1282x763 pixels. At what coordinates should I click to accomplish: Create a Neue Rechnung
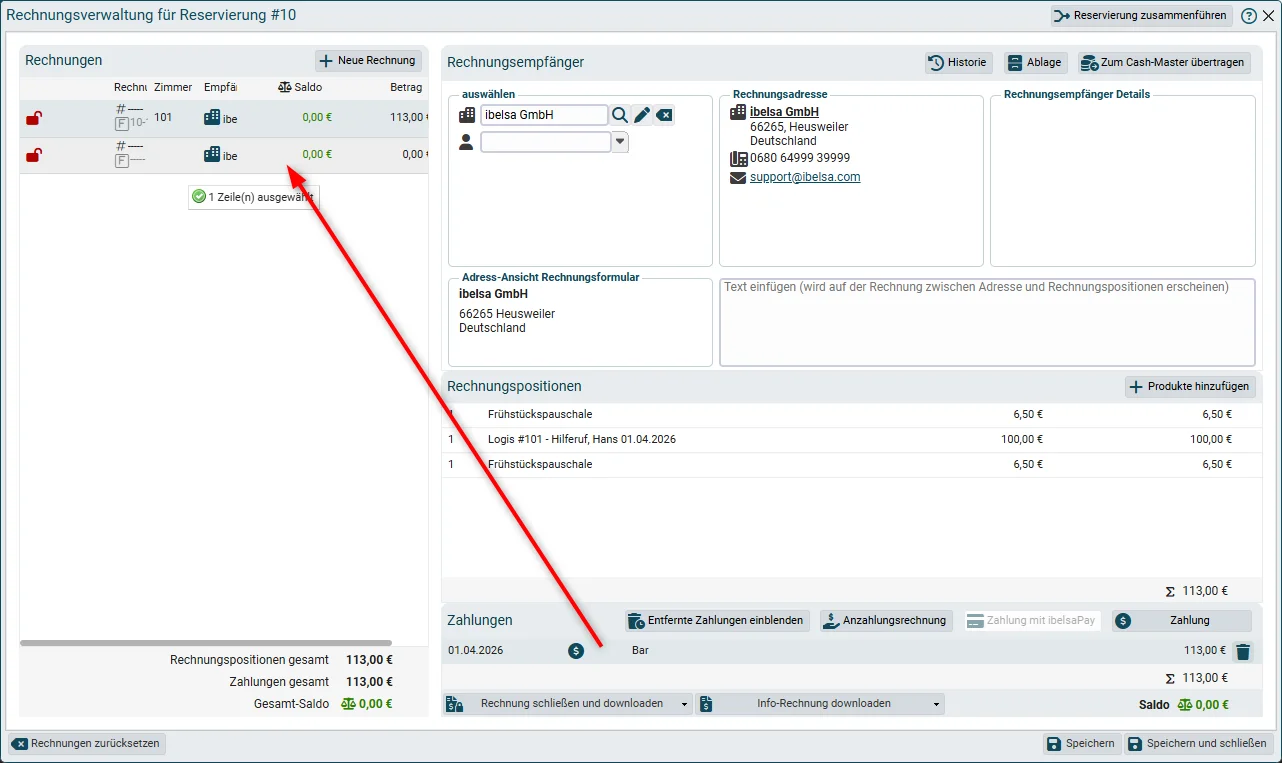pos(368,61)
